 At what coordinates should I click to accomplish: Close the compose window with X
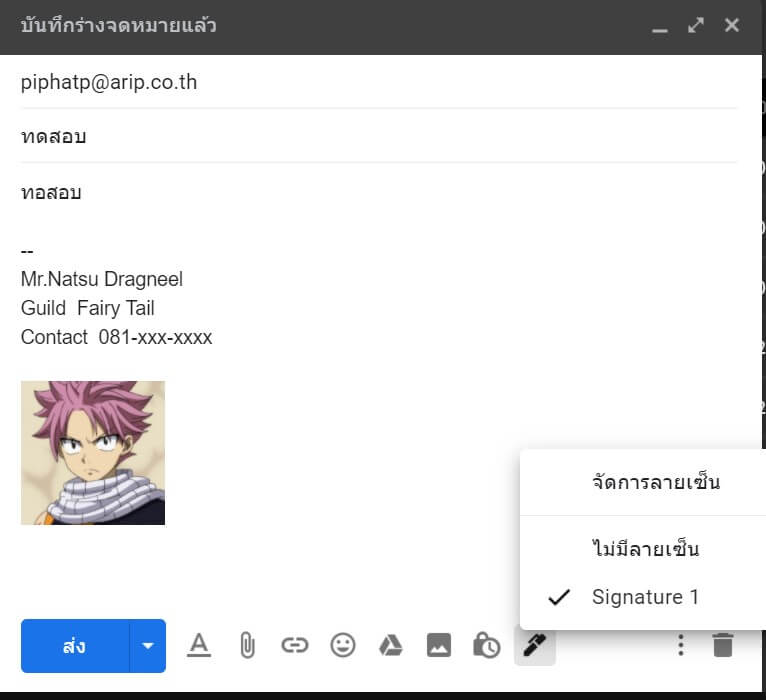[732, 25]
